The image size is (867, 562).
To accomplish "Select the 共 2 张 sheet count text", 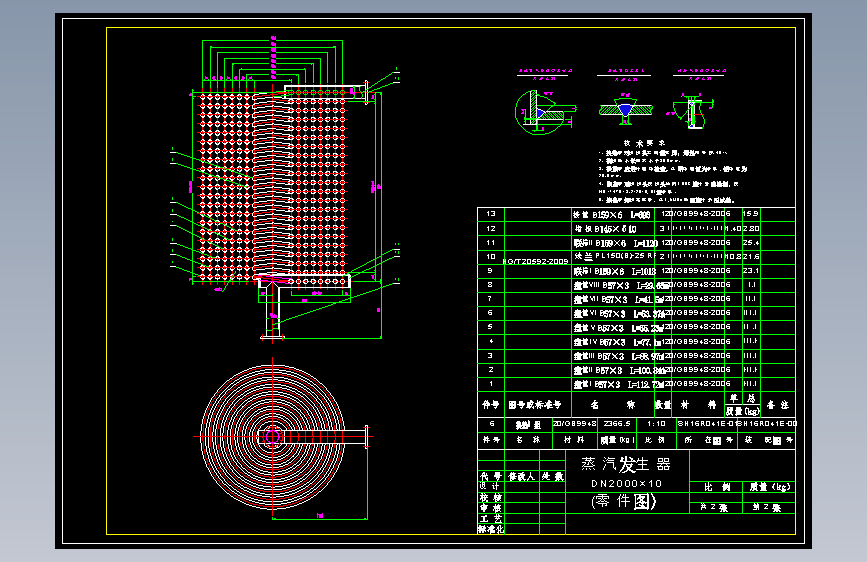I will (x=714, y=507).
